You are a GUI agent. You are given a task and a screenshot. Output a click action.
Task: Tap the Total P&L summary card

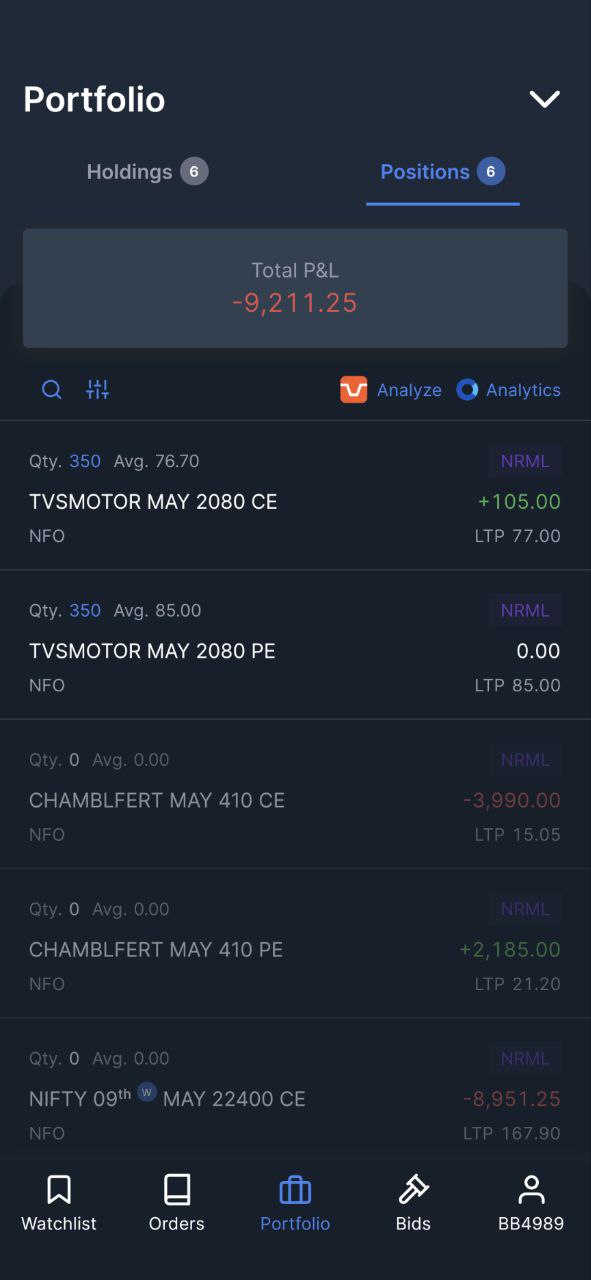pyautogui.click(x=295, y=288)
